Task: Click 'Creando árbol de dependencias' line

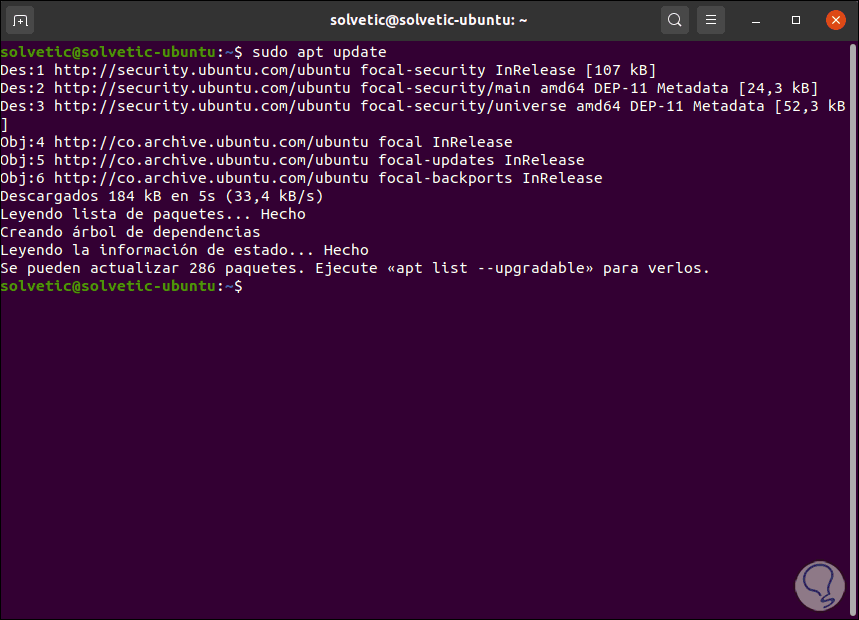Action: [x=130, y=232]
